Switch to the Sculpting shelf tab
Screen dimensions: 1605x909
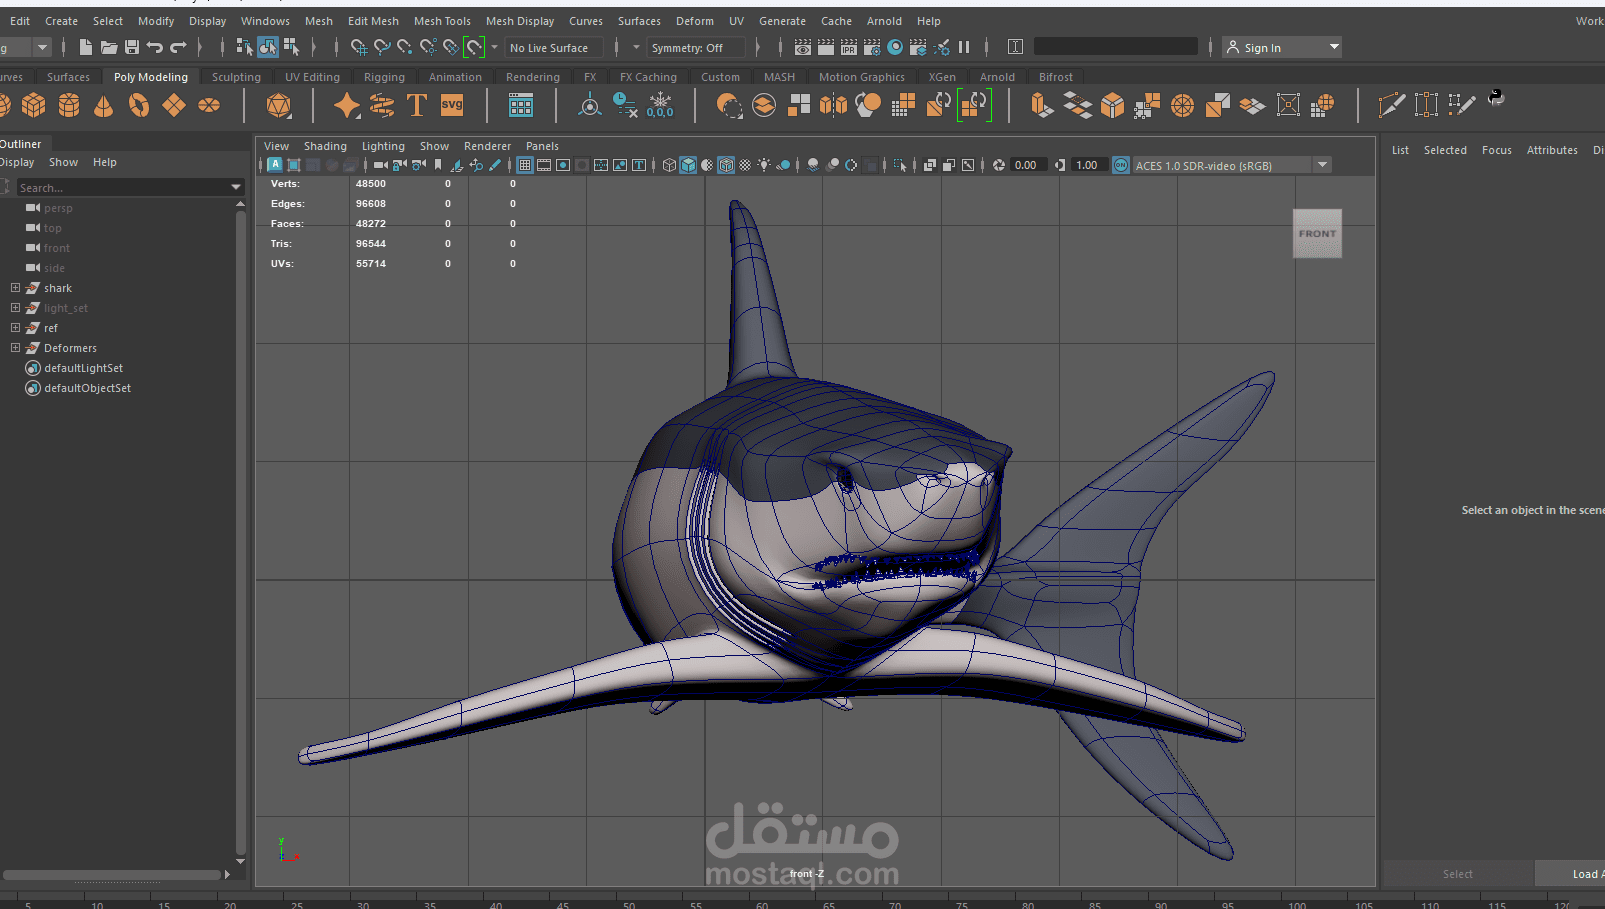pyautogui.click(x=236, y=77)
